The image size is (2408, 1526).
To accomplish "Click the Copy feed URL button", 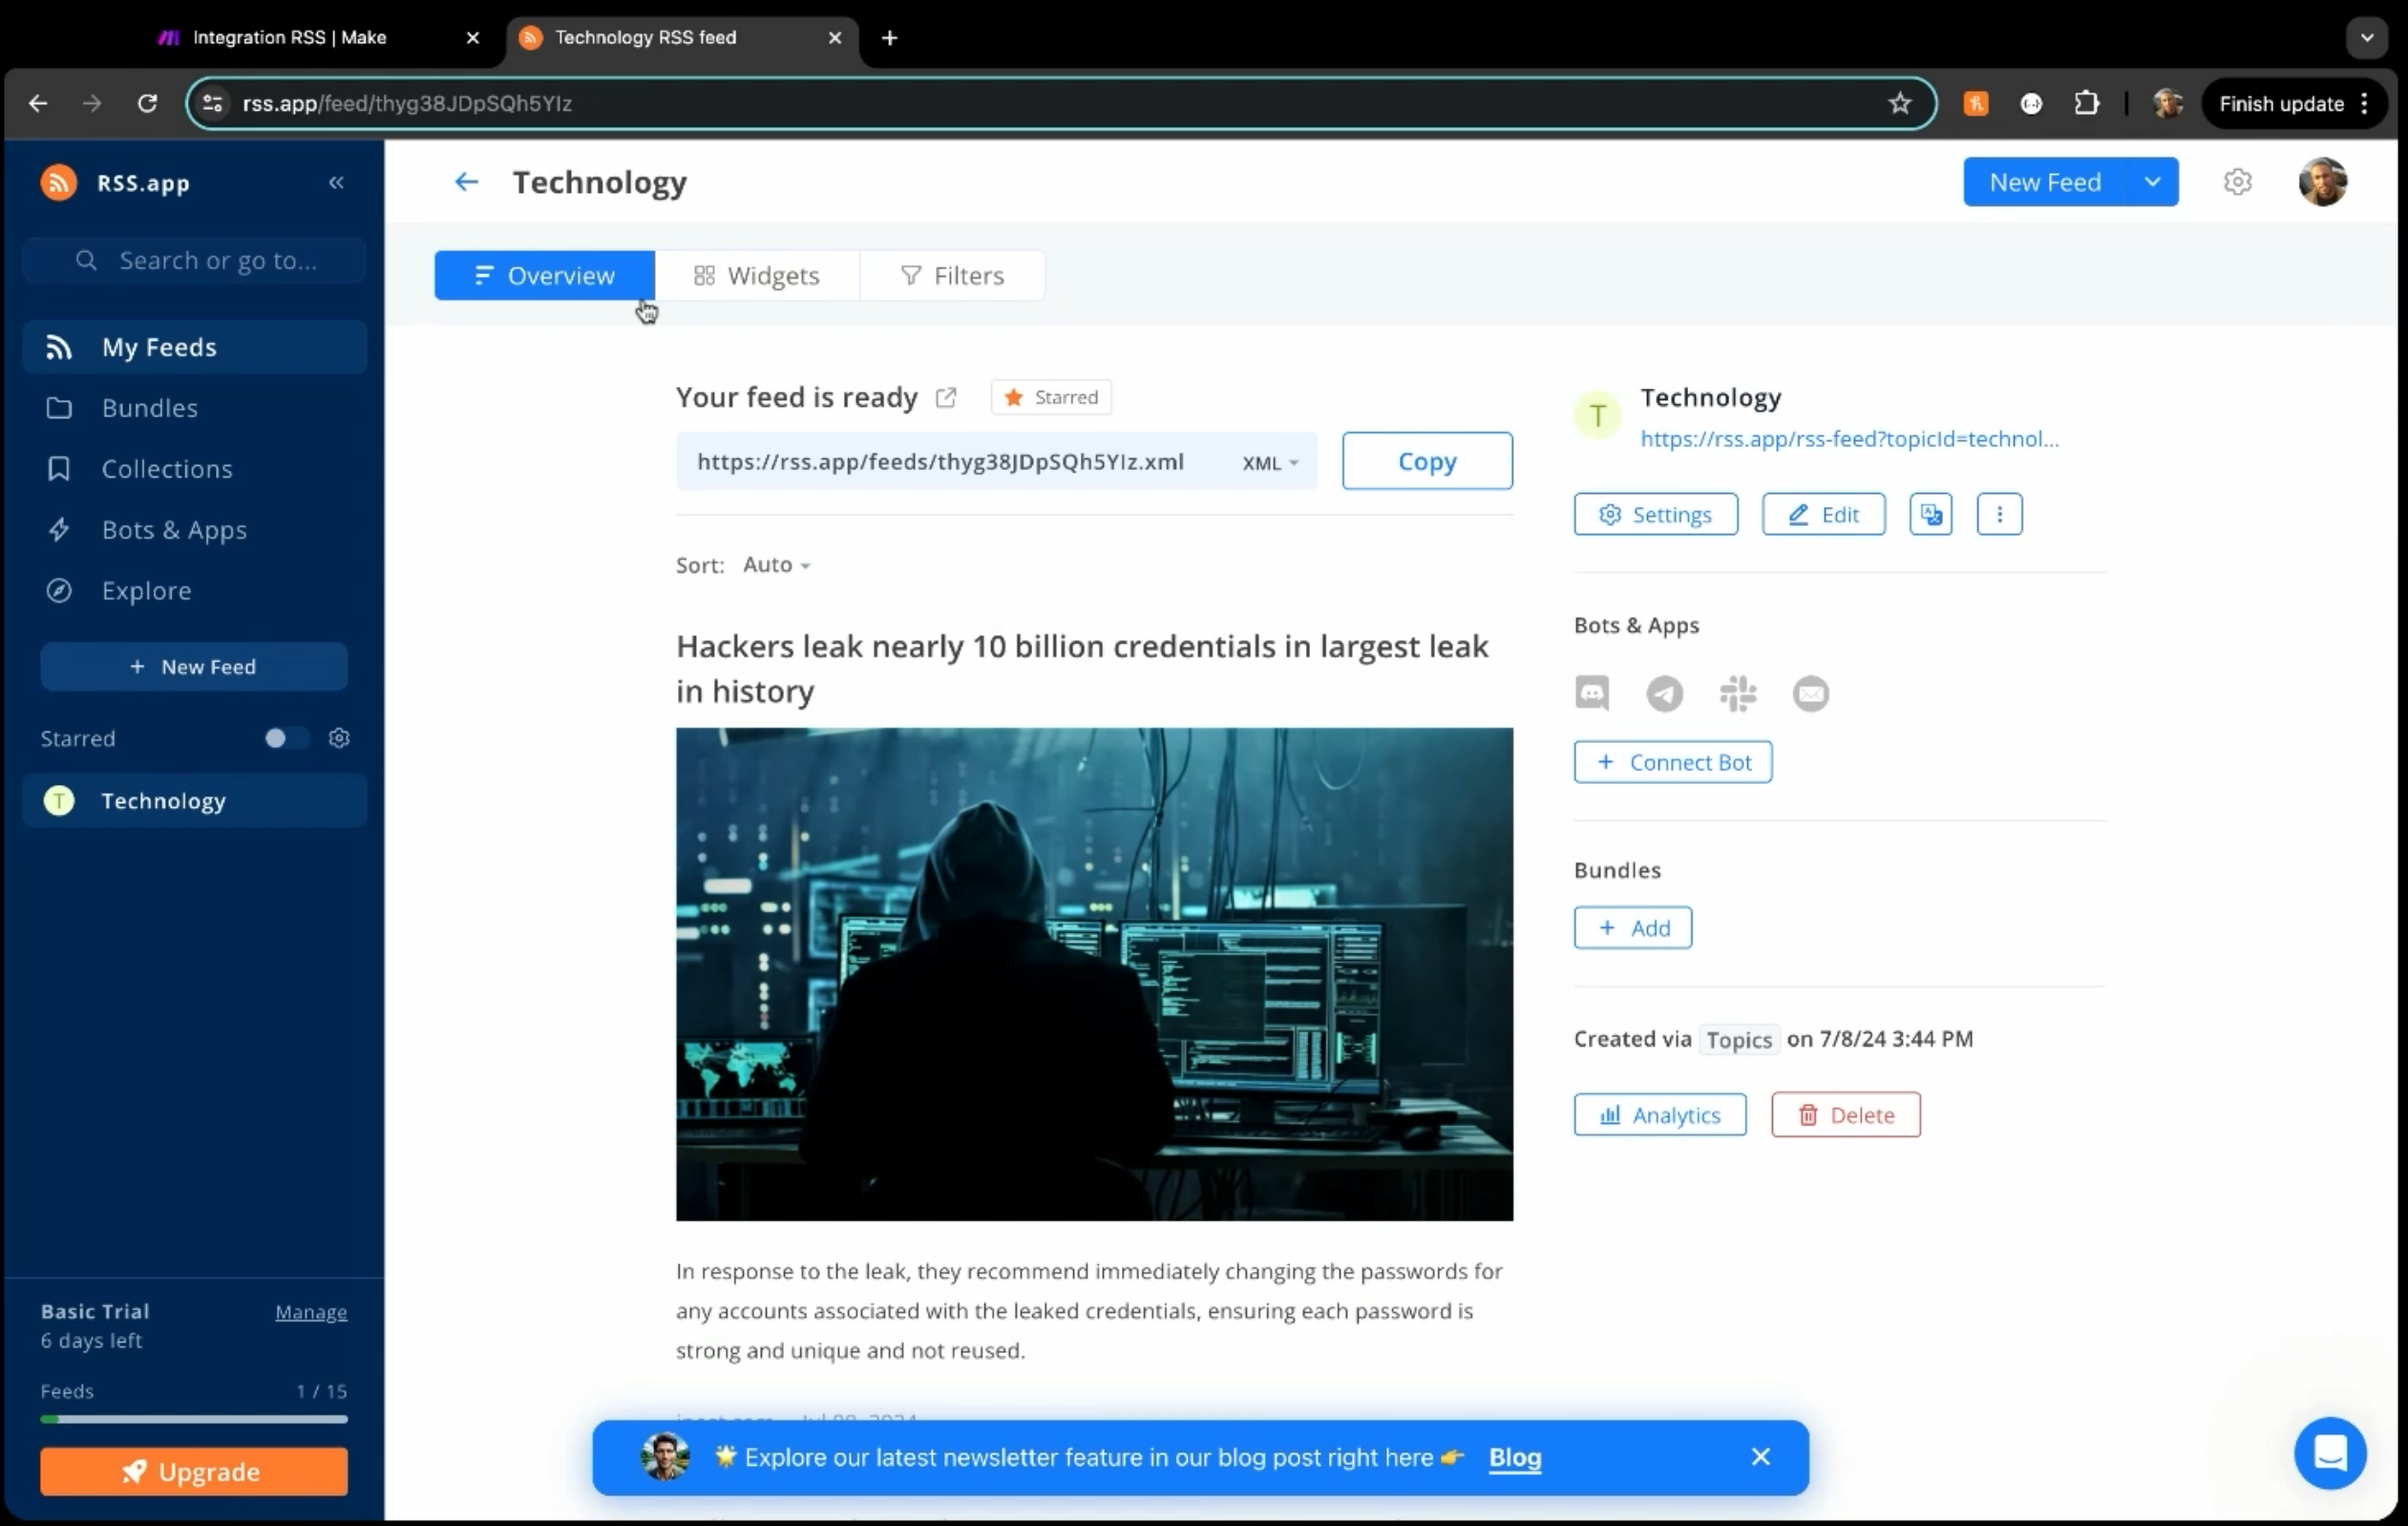I will 1427,461.
